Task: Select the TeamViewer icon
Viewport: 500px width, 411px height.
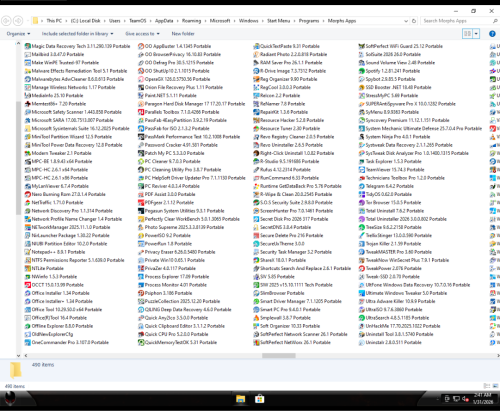Action: (x=362, y=169)
